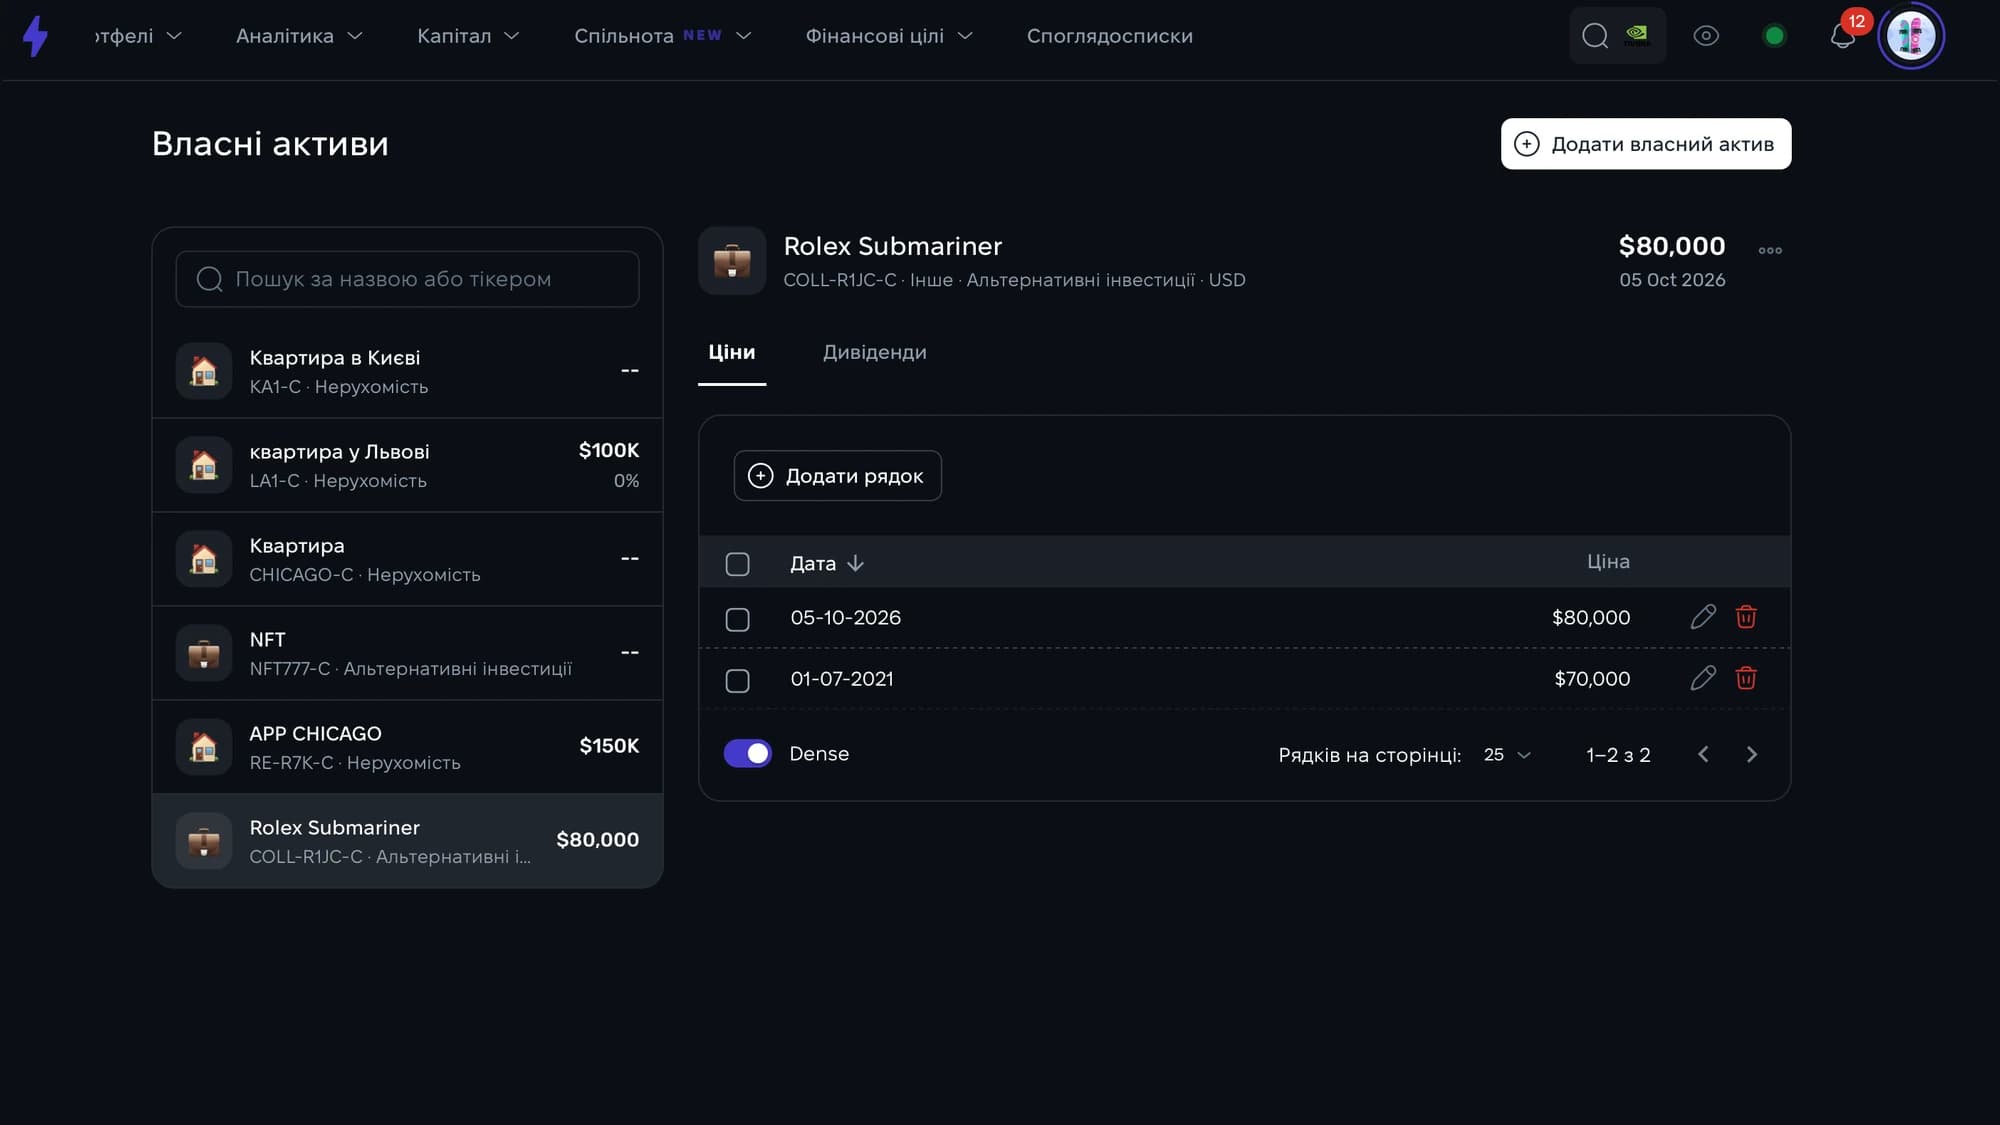Open the user profile avatar
The height and width of the screenshot is (1125, 2000).
pos(1911,36)
